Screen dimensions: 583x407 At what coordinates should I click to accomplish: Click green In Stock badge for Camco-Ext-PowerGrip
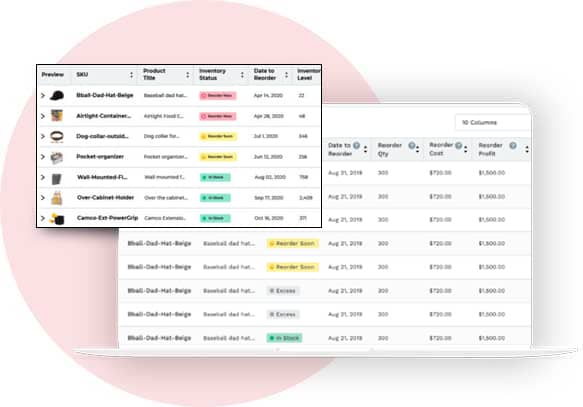click(x=215, y=218)
